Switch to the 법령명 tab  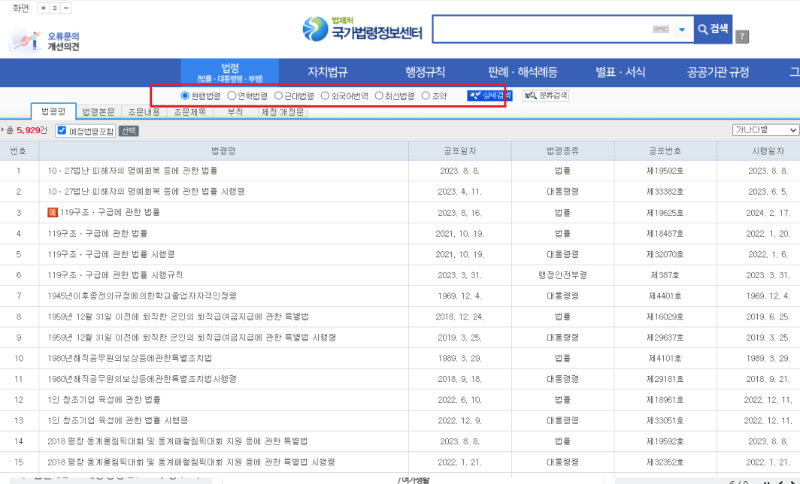tap(54, 112)
